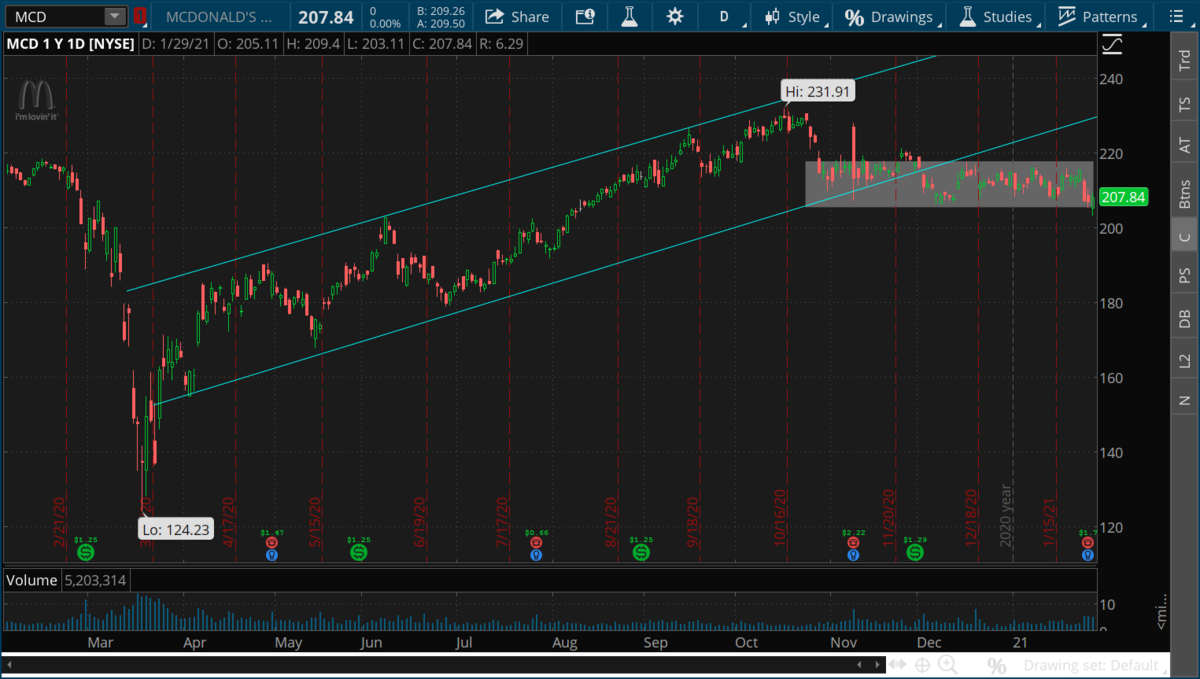The width and height of the screenshot is (1200, 679).
Task: Click the blue conference call icon near August
Action: [536, 554]
